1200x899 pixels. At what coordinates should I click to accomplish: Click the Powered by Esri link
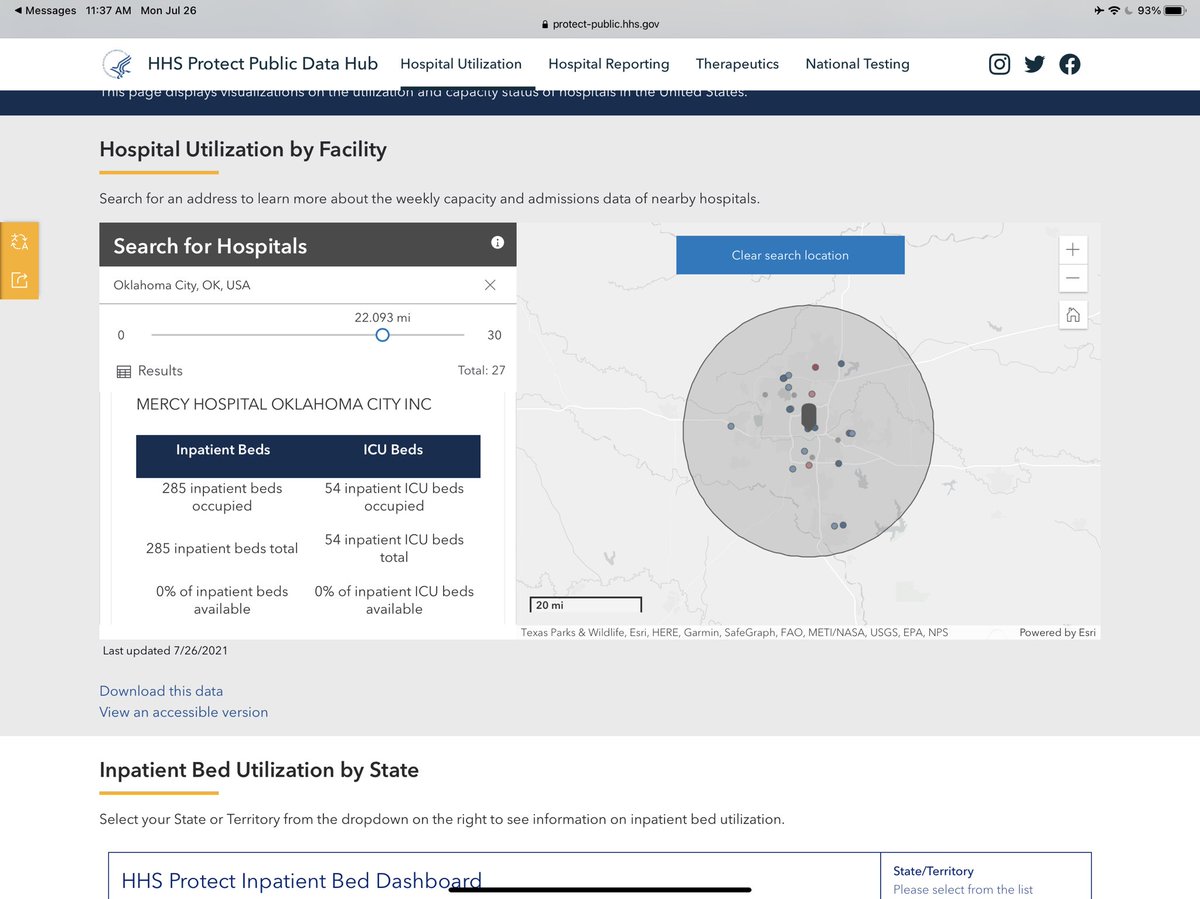tap(1057, 632)
